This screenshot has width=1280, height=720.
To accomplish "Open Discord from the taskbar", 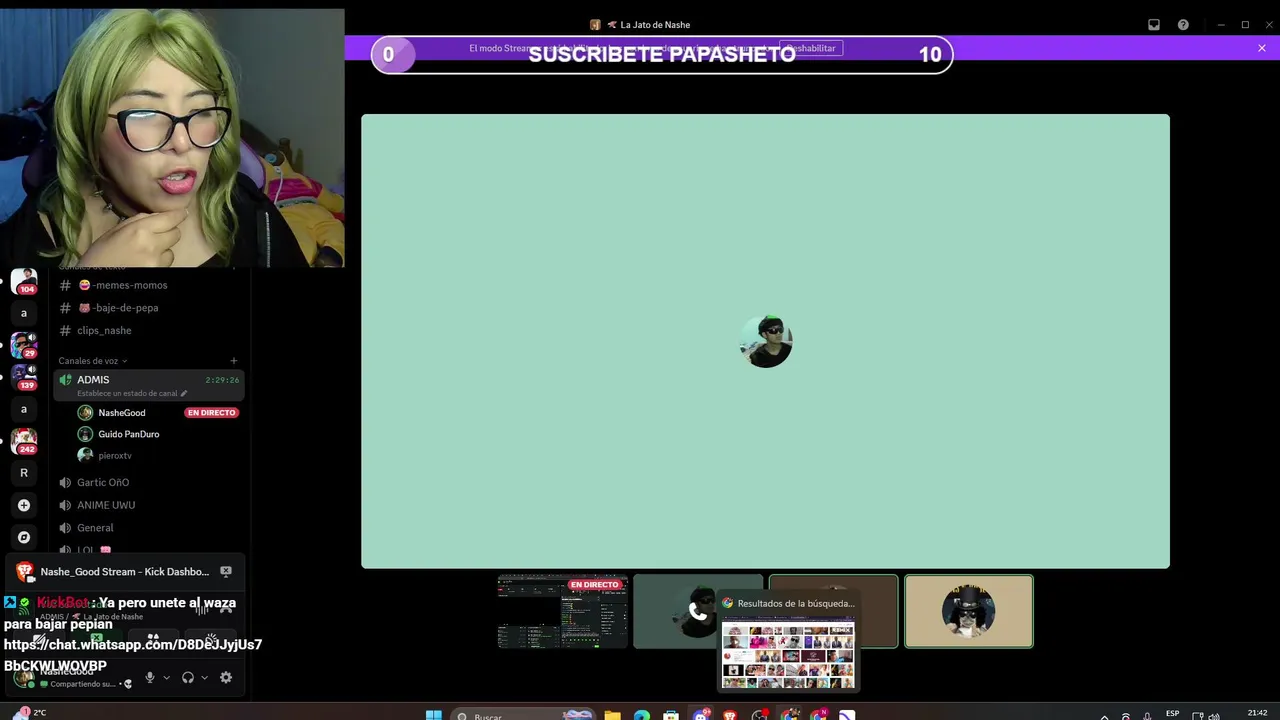I will click(701, 715).
